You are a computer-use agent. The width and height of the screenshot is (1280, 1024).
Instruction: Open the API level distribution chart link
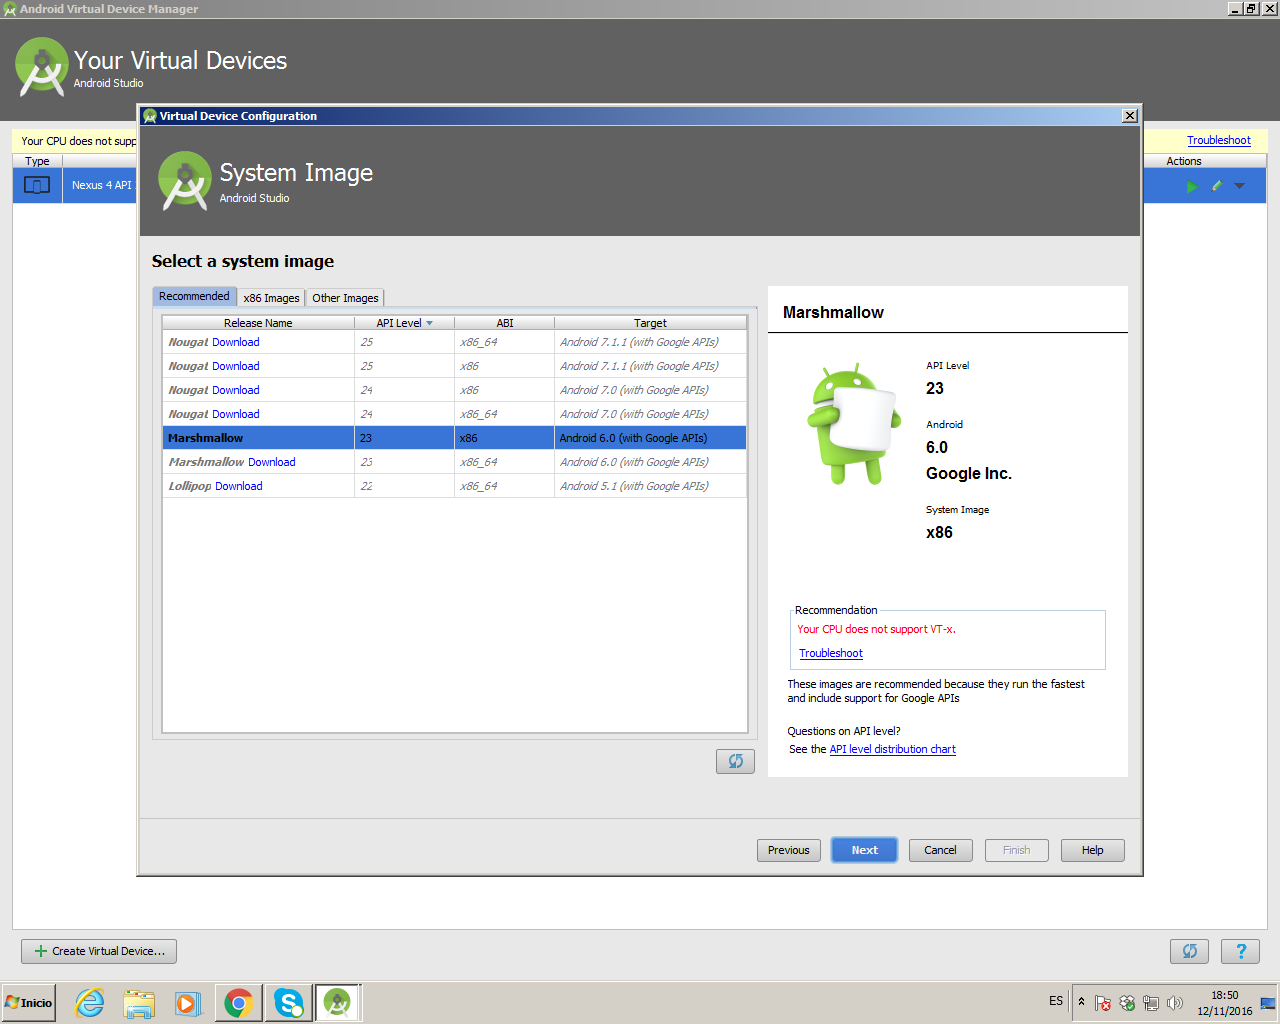coord(893,749)
